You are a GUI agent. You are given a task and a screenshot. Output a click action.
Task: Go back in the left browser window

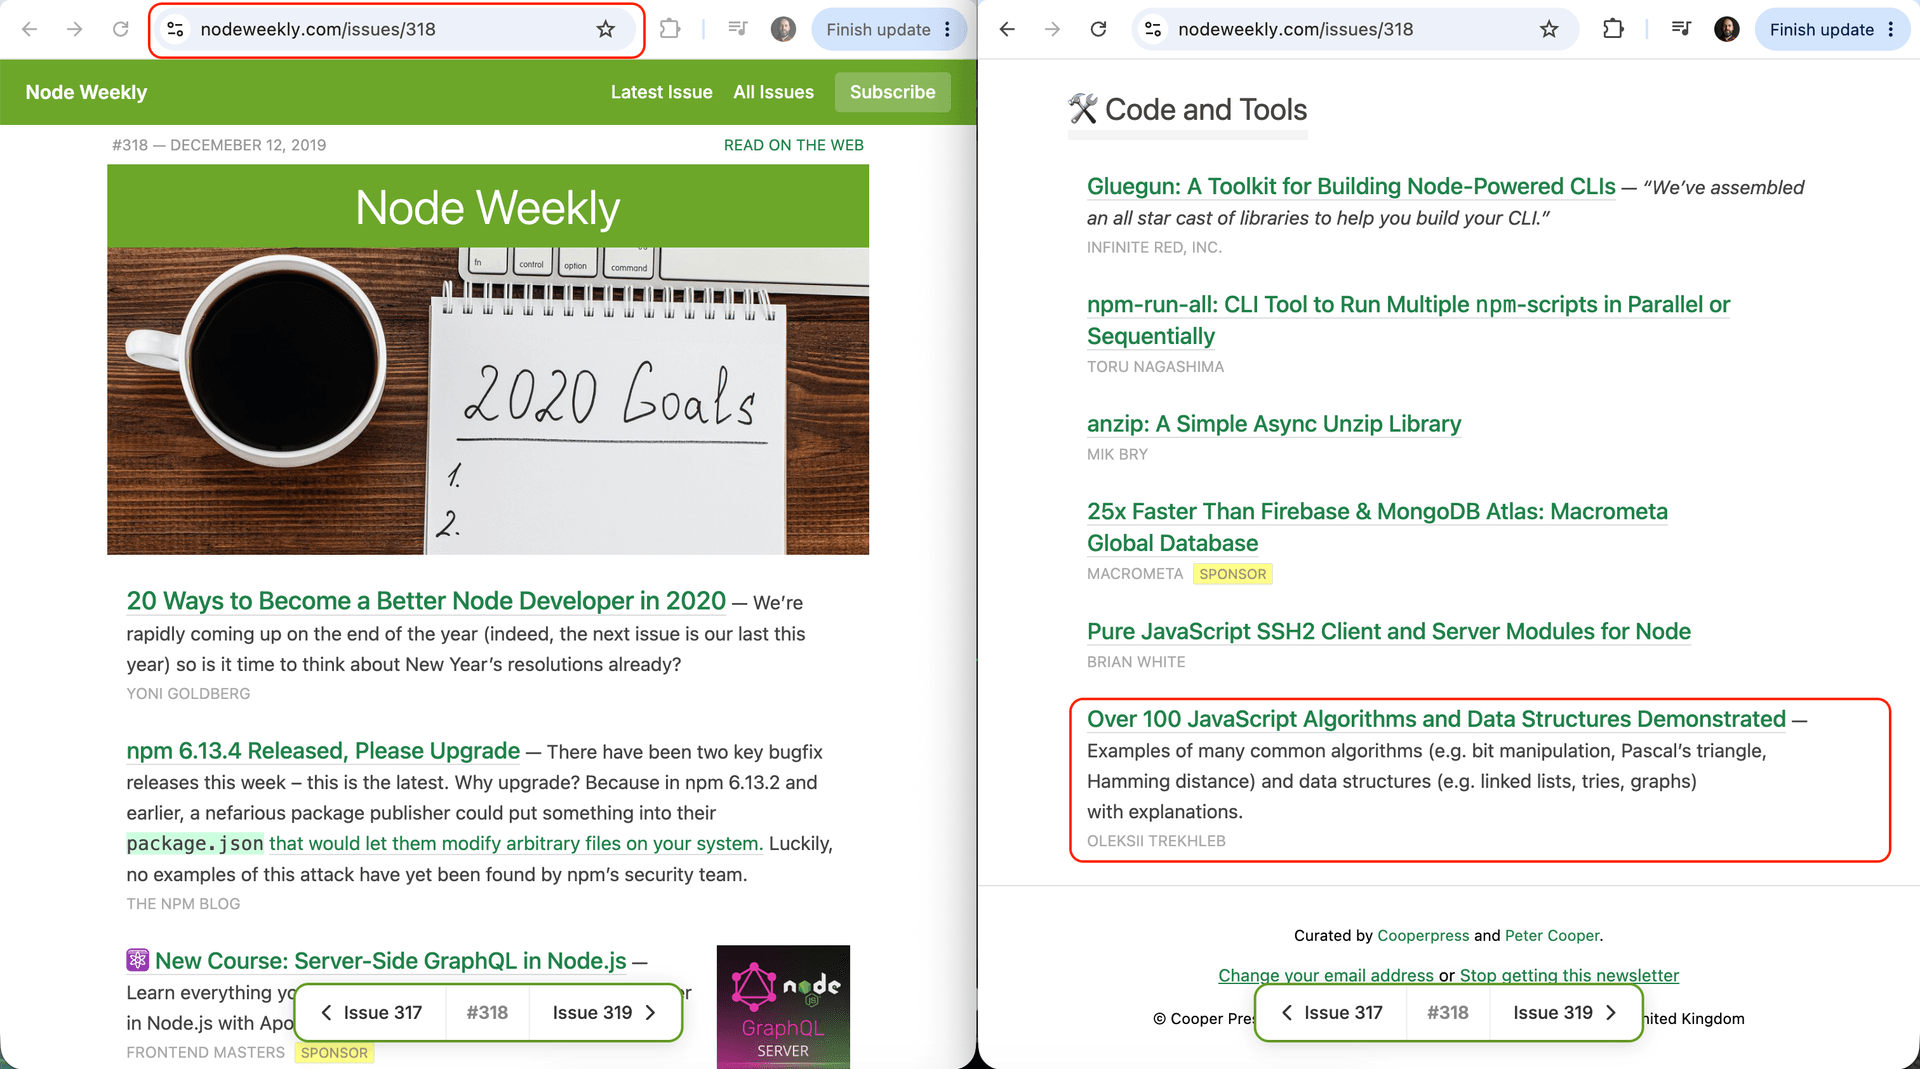point(30,29)
